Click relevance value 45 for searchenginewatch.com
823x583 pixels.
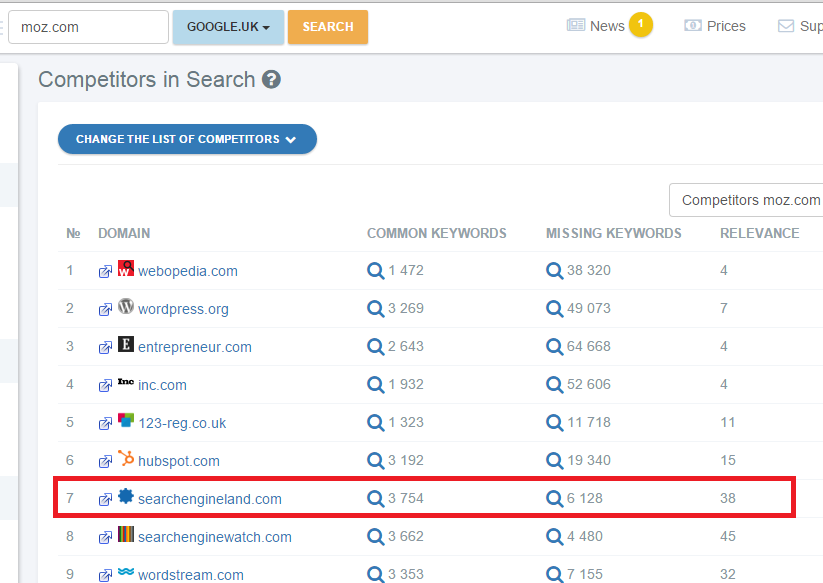coord(728,537)
